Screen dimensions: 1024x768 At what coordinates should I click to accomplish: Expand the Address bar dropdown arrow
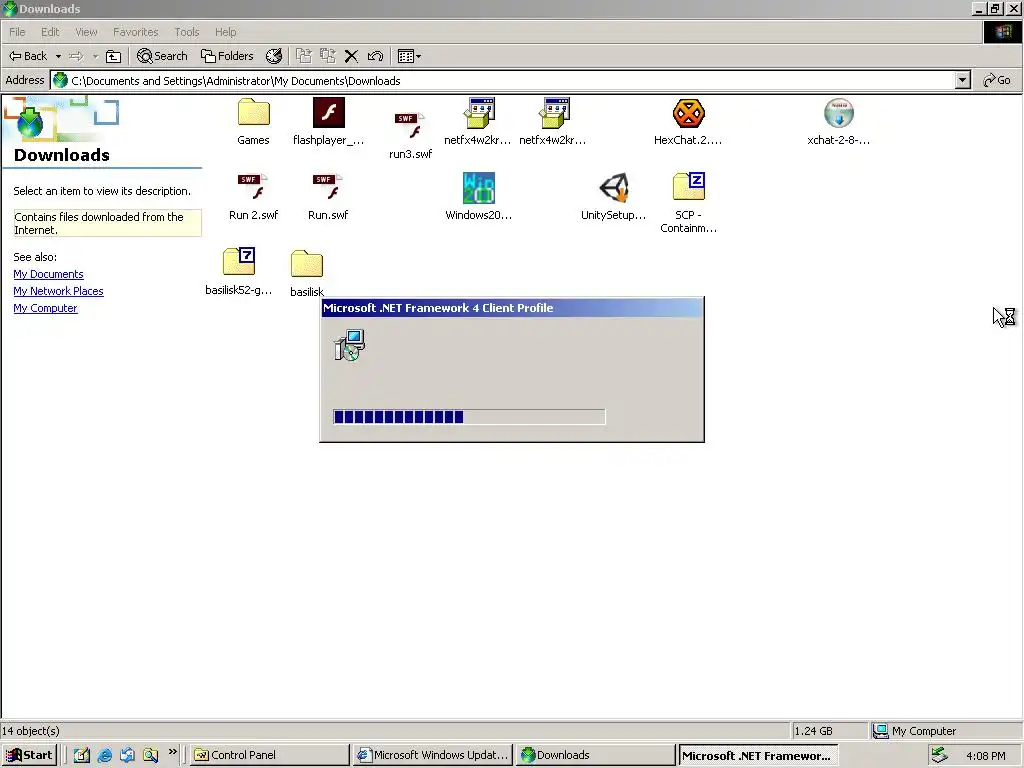point(962,80)
